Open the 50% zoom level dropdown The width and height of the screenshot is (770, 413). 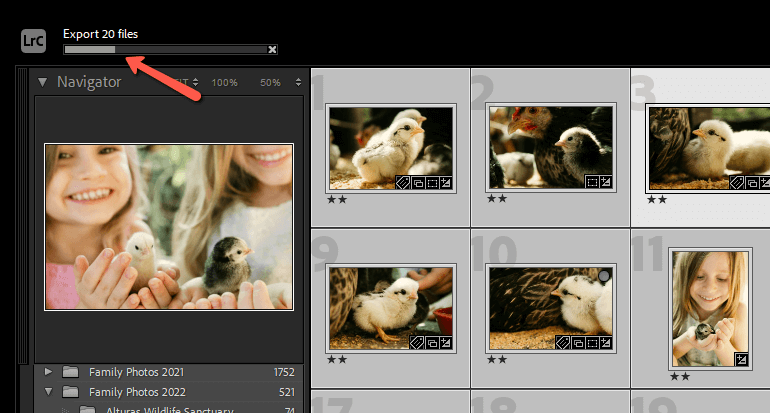point(275,82)
